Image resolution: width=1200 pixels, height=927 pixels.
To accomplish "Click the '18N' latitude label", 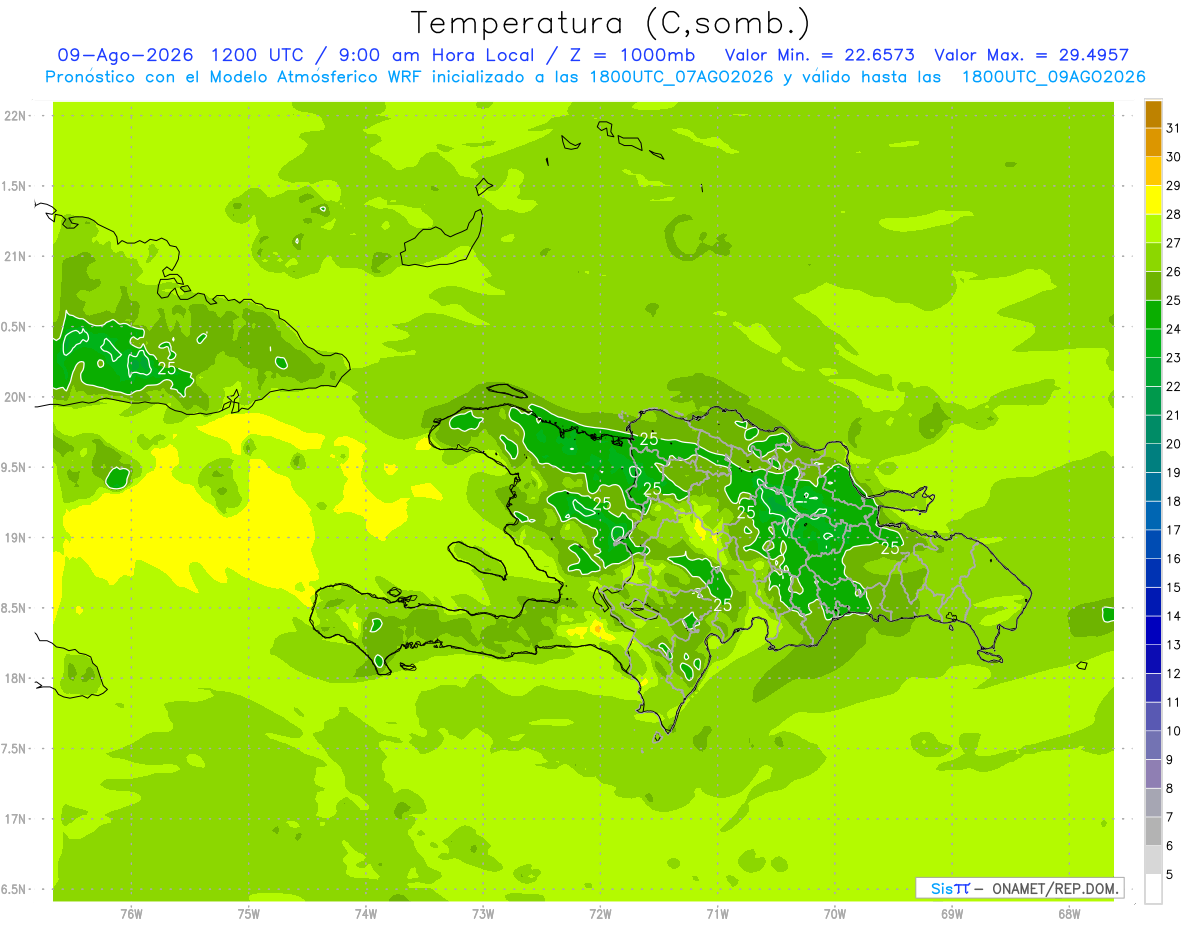I will [17, 678].
